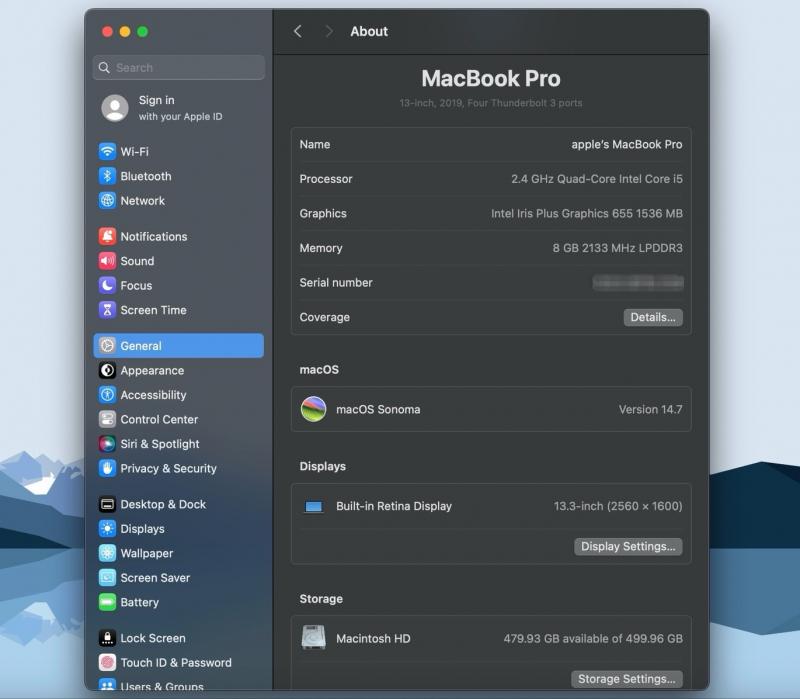Select Appearance label in sidebar
Image resolution: width=800 pixels, height=699 pixels.
click(x=152, y=370)
